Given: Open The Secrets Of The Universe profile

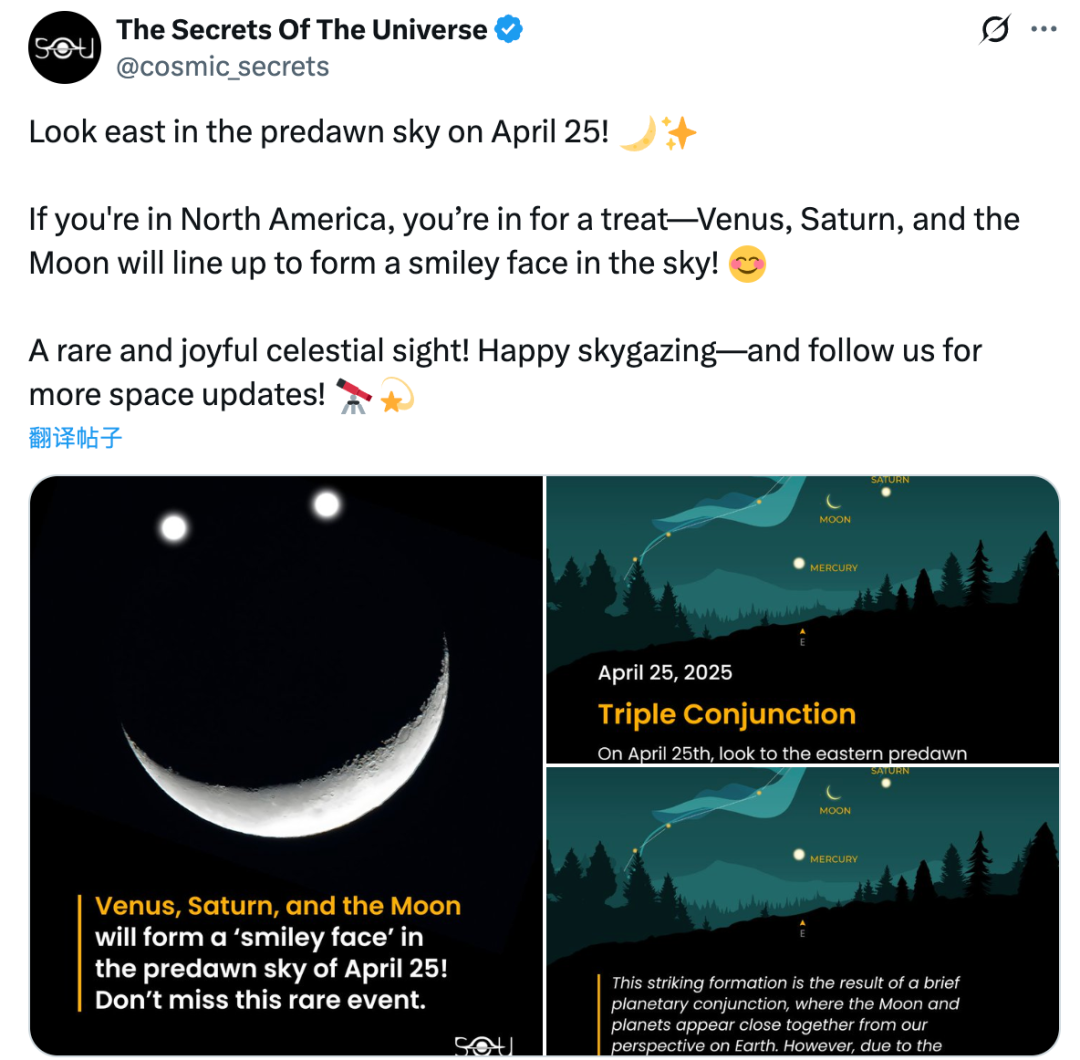Looking at the screenshot, I should point(302,30).
